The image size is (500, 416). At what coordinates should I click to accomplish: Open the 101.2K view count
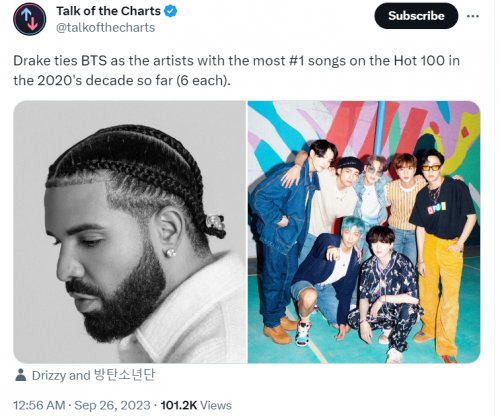[x=179, y=405]
